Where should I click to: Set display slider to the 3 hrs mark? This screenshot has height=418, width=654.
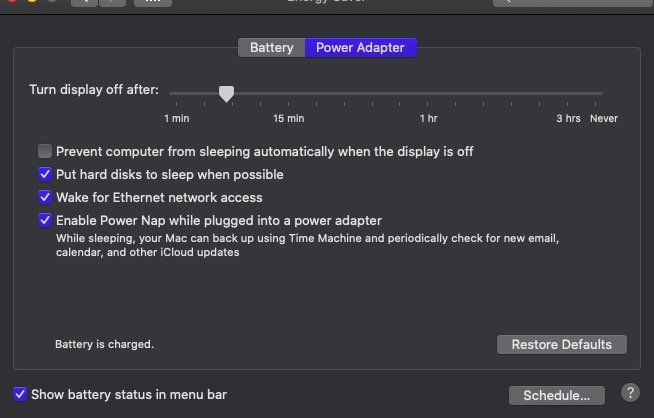tap(568, 94)
